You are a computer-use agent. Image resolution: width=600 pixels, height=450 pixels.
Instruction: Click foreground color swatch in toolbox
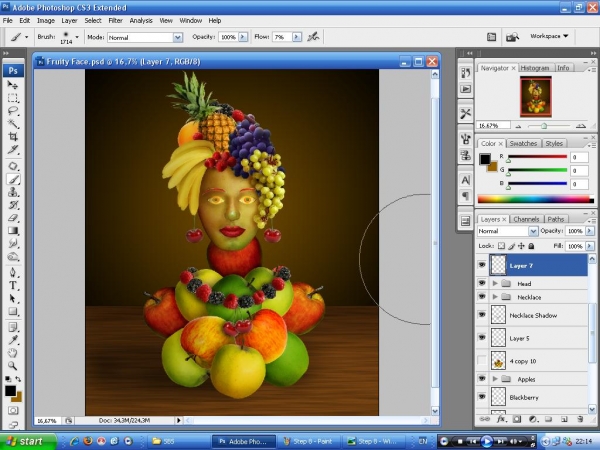10,391
